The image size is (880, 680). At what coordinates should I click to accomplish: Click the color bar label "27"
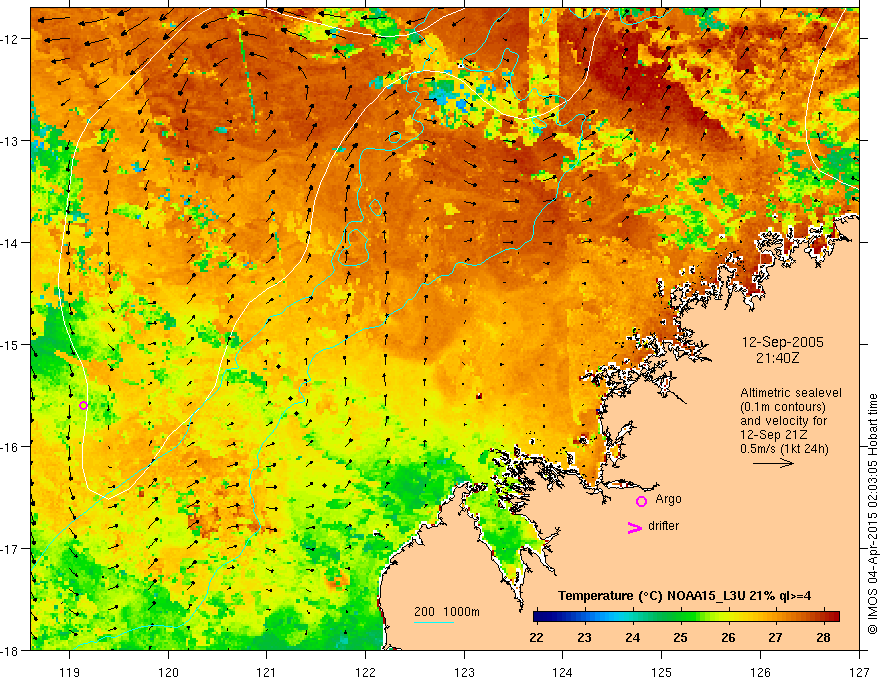pyautogui.click(x=775, y=638)
